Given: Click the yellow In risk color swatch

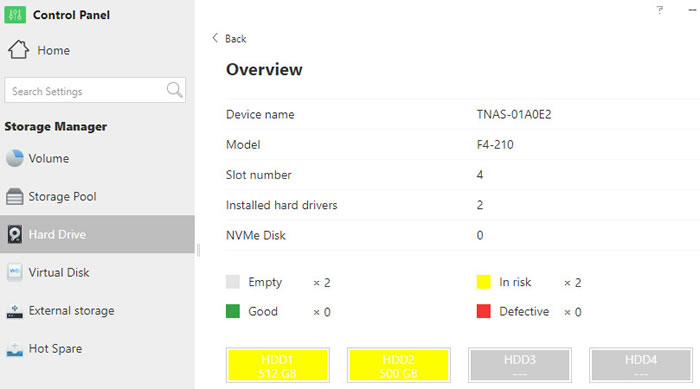Looking at the screenshot, I should pos(483,282).
